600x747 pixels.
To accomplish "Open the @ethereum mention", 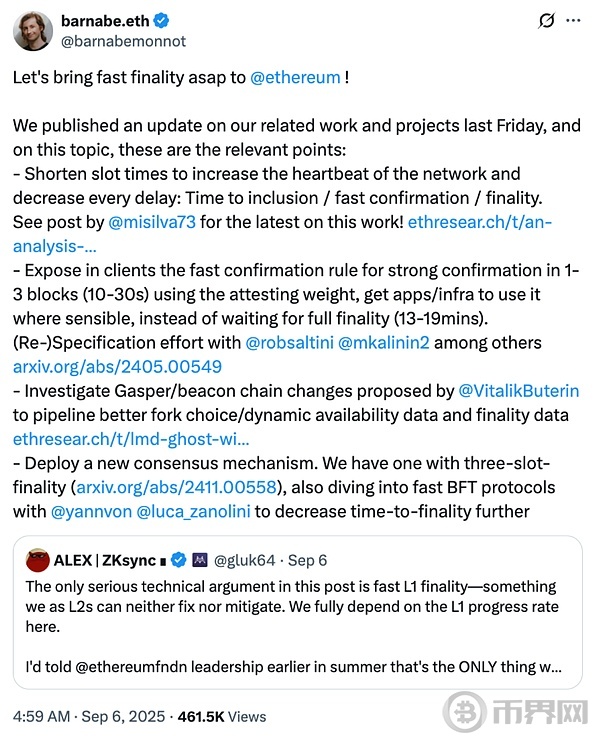I will [x=295, y=77].
